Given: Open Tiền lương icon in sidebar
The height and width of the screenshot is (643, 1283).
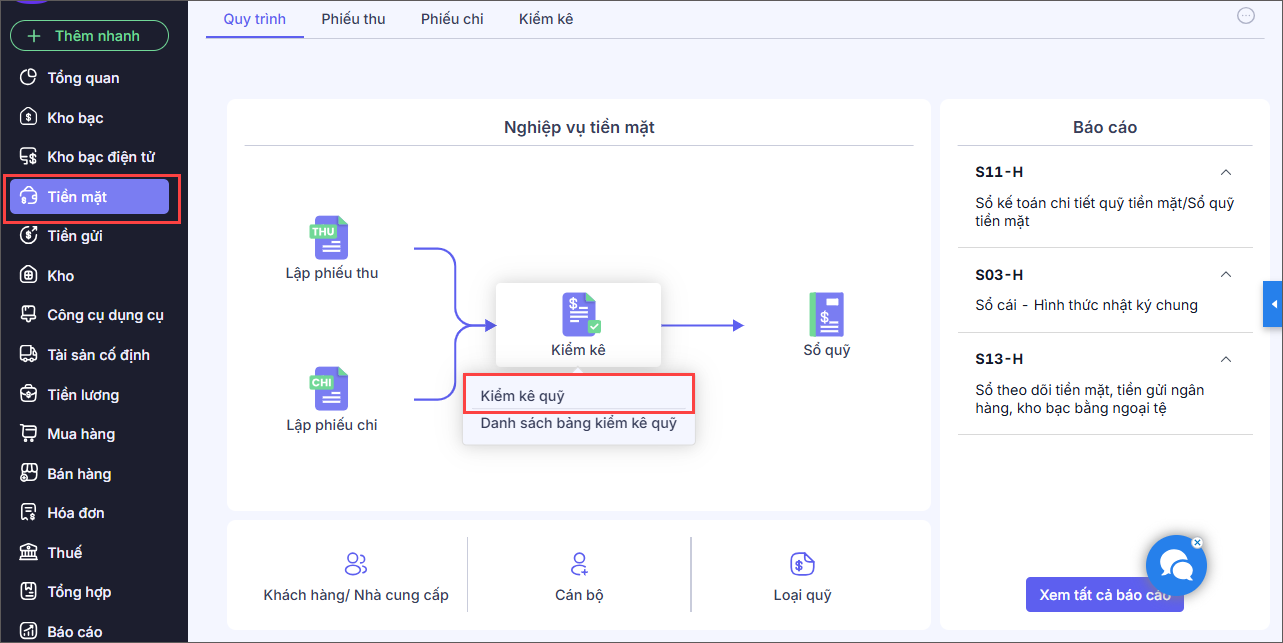Looking at the screenshot, I should click(x=29, y=395).
